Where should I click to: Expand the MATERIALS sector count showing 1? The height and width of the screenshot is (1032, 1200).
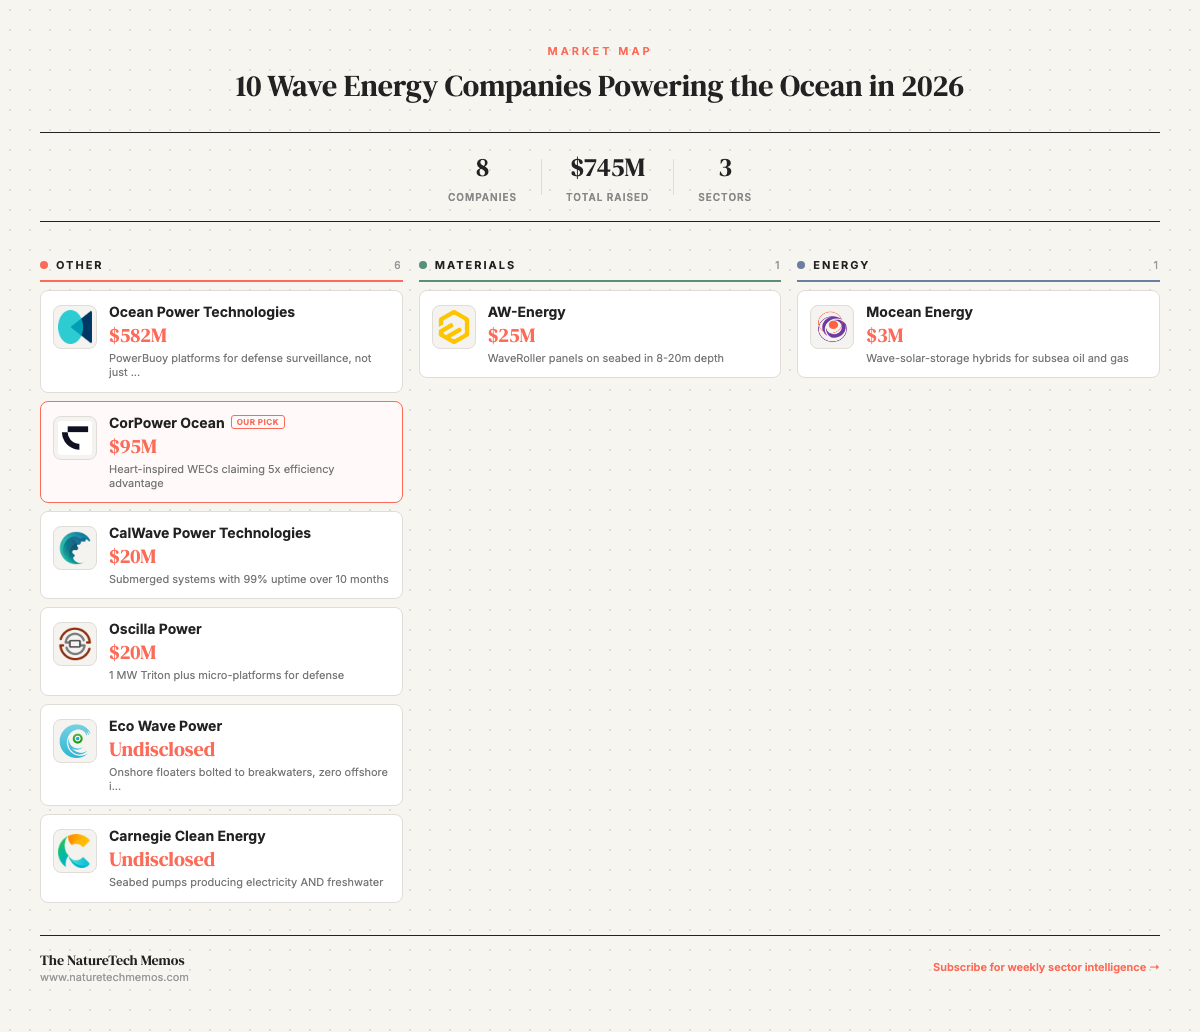[777, 265]
